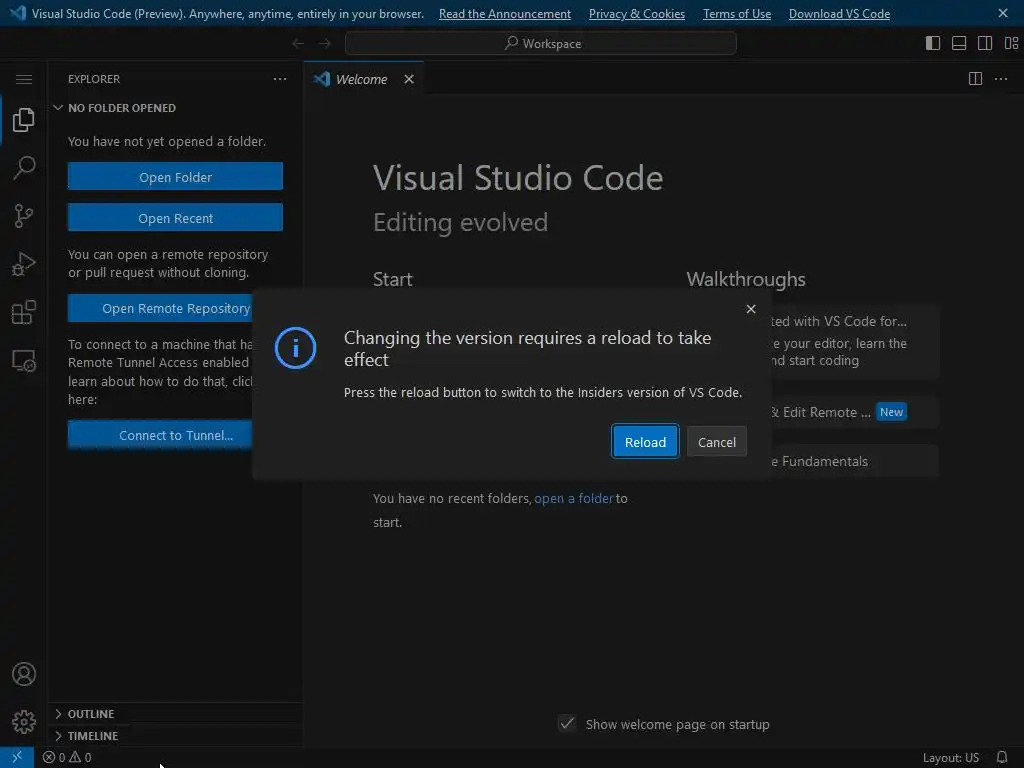Open the Accounts icon in activity bar
The width and height of the screenshot is (1024, 768).
click(24, 674)
